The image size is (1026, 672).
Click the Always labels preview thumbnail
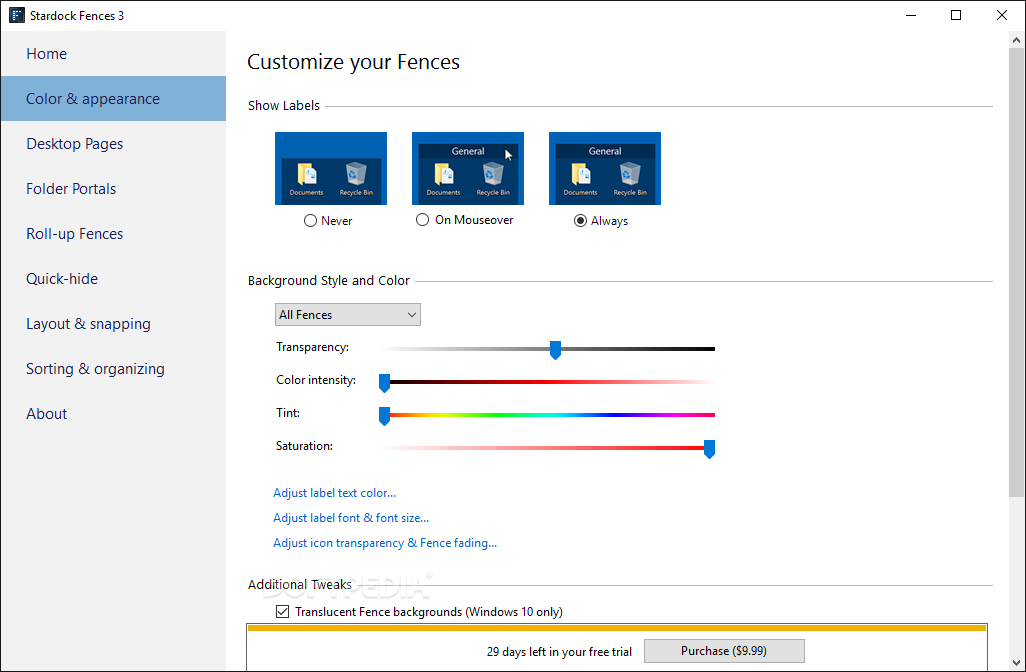pyautogui.click(x=605, y=168)
